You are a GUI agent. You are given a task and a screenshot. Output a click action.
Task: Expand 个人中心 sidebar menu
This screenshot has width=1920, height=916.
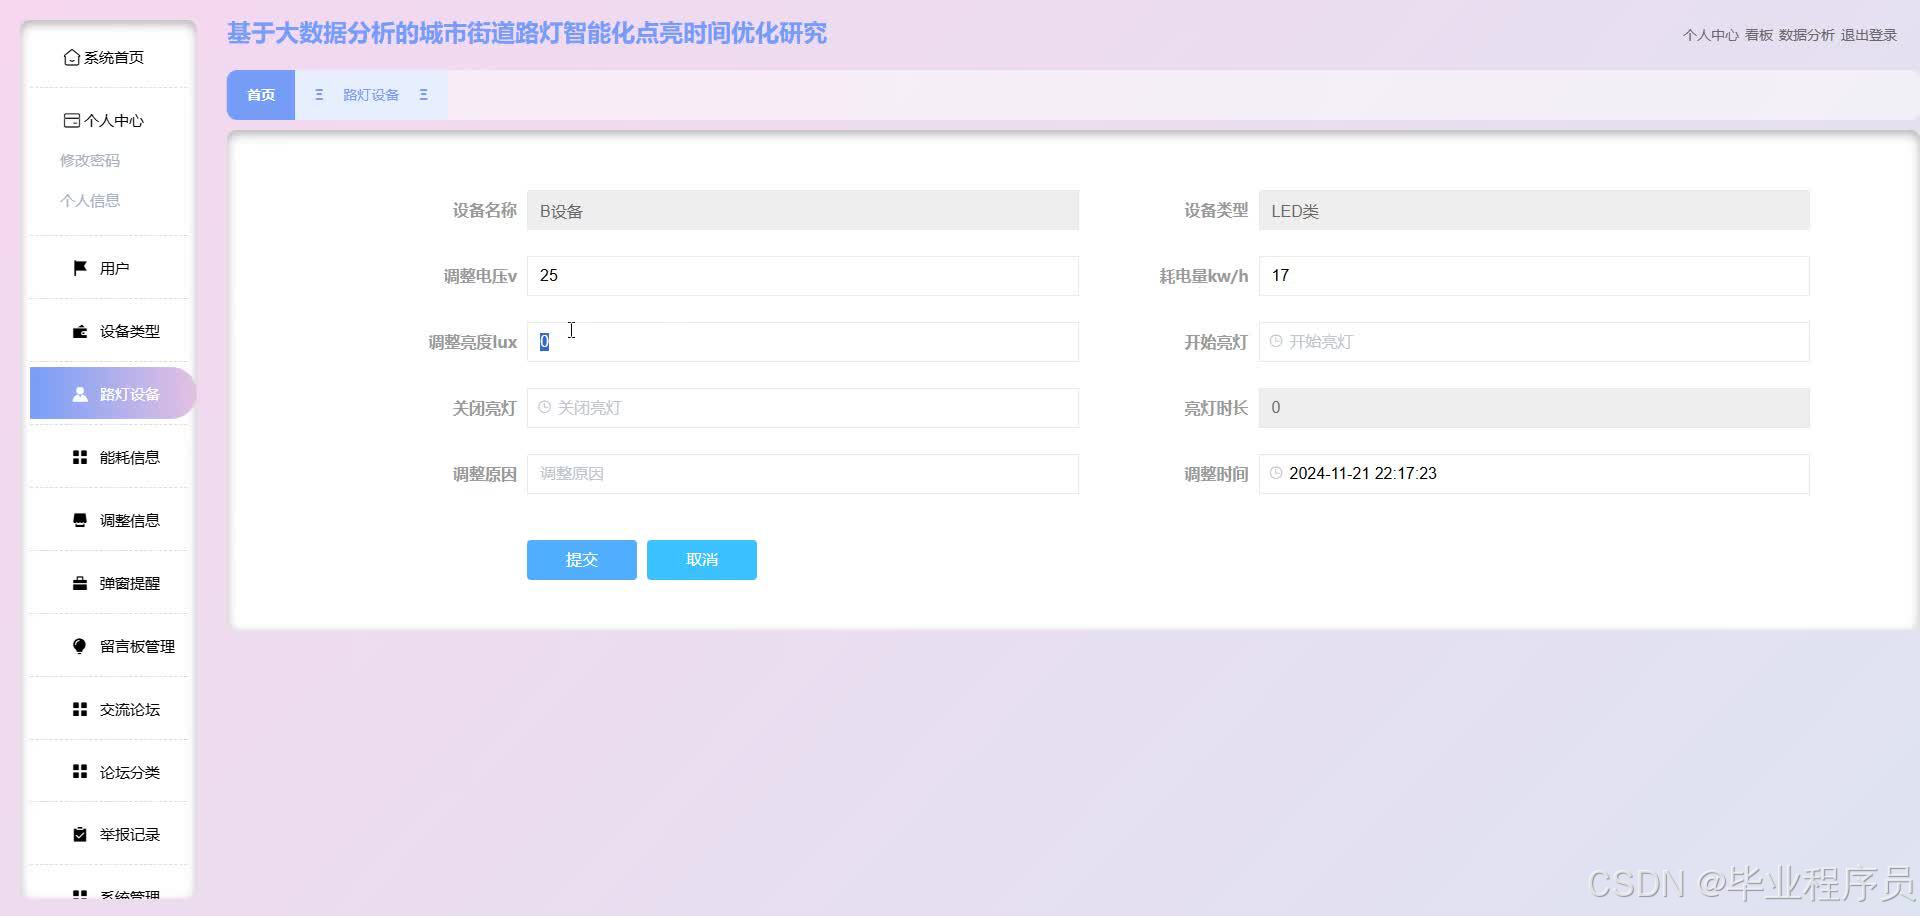coord(108,121)
